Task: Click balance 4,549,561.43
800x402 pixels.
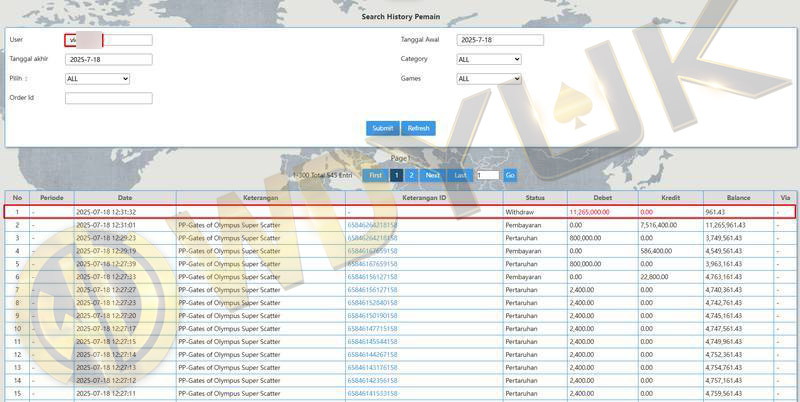Action: (x=723, y=251)
